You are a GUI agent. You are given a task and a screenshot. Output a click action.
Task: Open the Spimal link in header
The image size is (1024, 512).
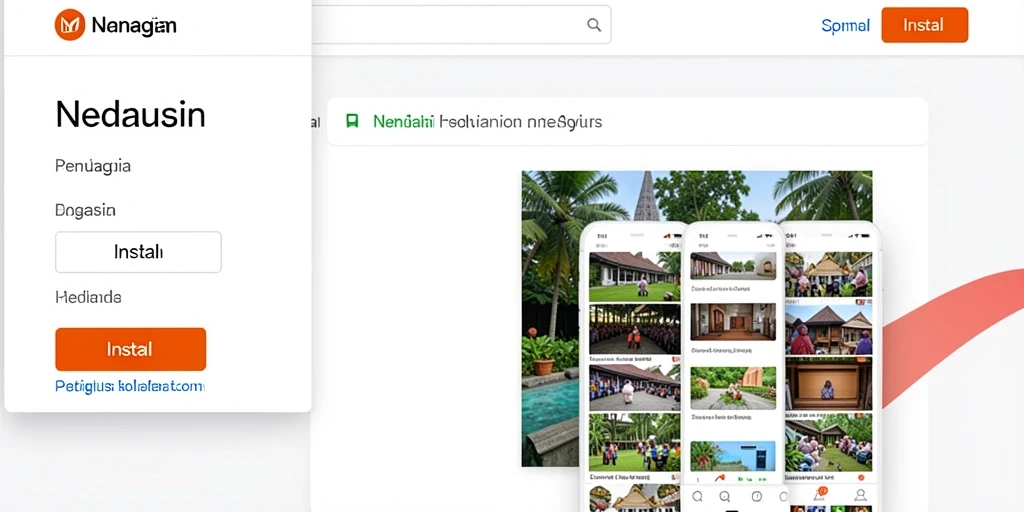pyautogui.click(x=846, y=25)
